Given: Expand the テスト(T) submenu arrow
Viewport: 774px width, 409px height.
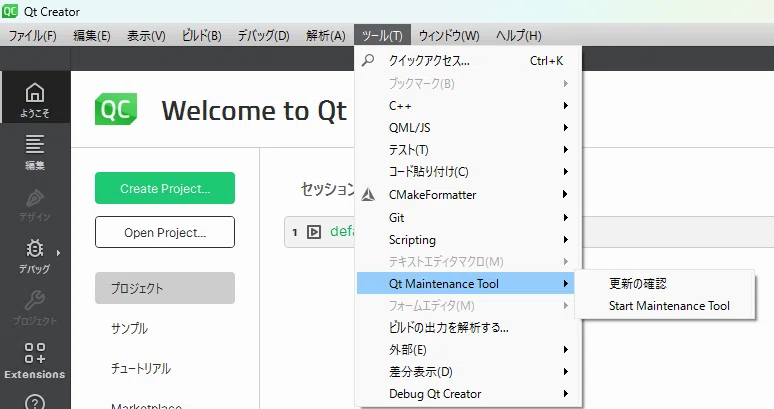Looking at the screenshot, I should click(x=566, y=149).
